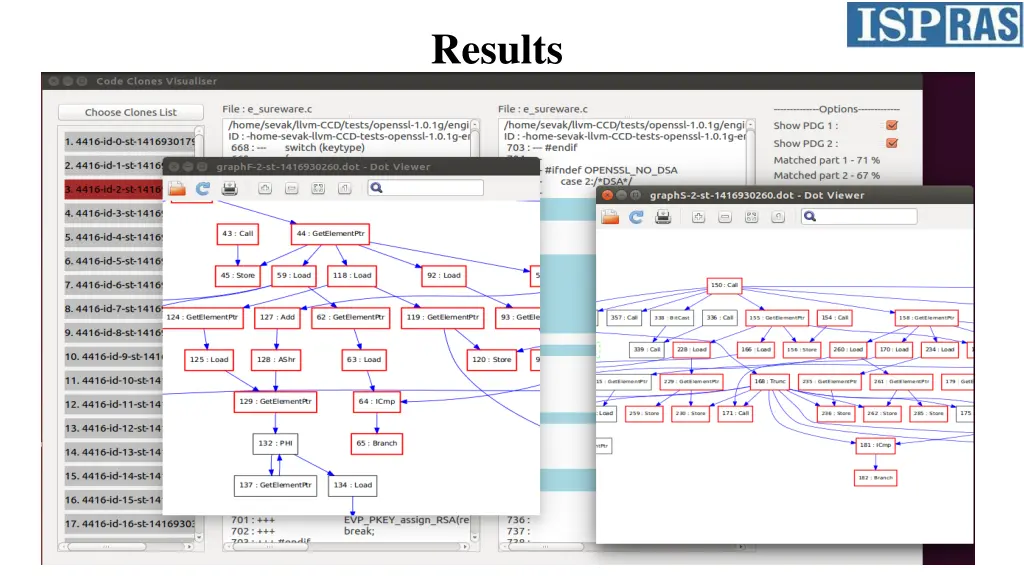
Task: Zoom in on graphS Dot Viewer
Action: [698, 217]
